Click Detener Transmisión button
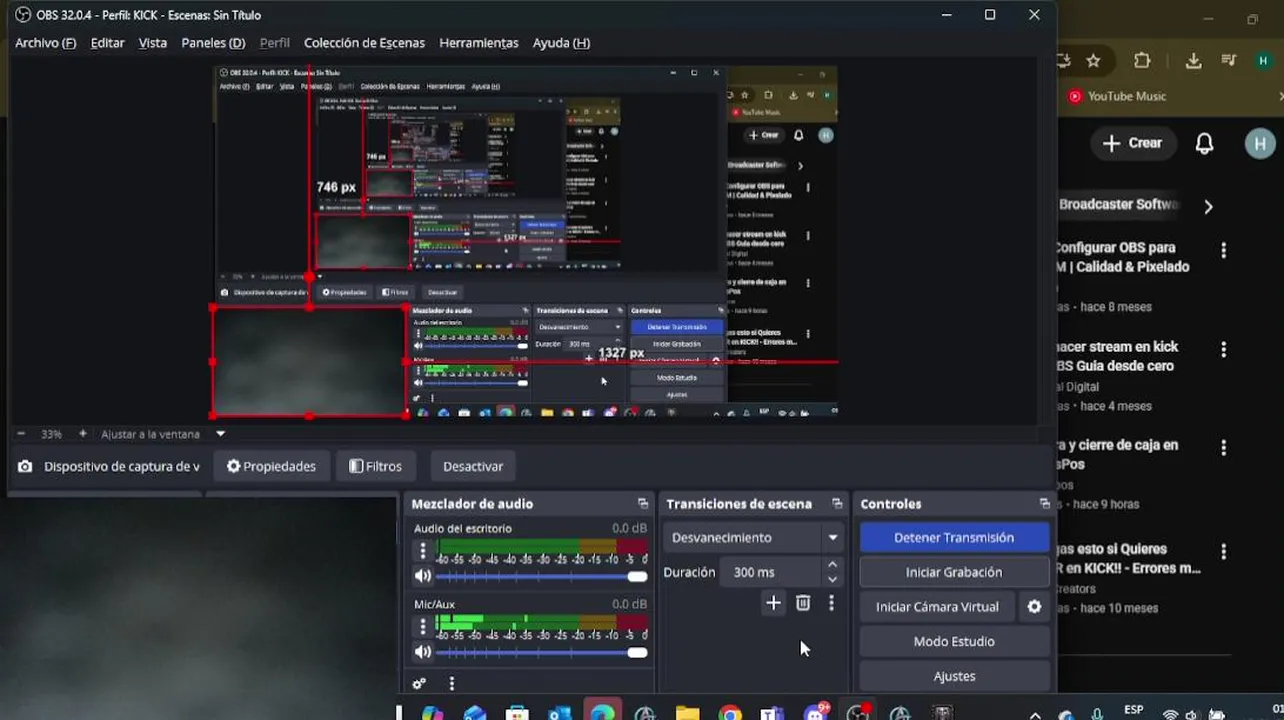 (954, 538)
